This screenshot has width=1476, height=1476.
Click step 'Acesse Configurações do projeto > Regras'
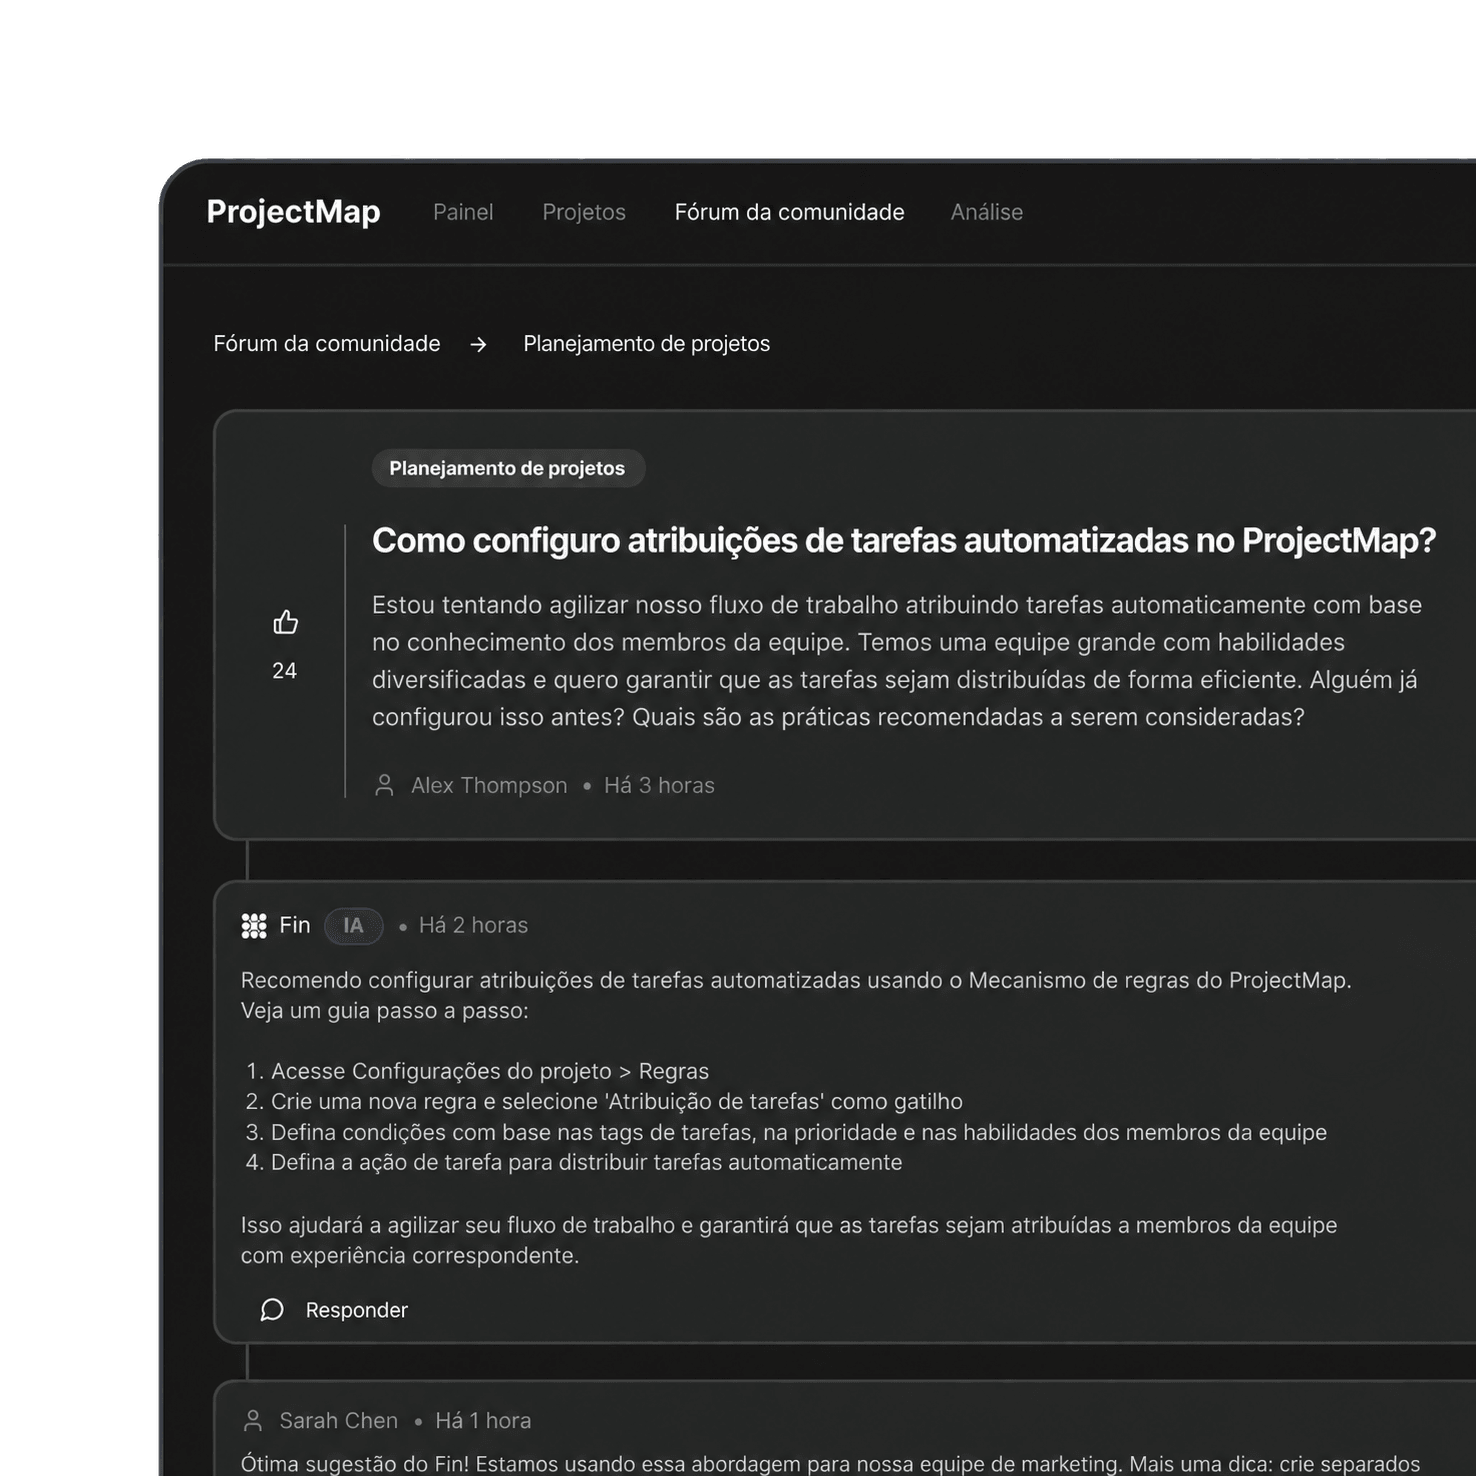[490, 1071]
